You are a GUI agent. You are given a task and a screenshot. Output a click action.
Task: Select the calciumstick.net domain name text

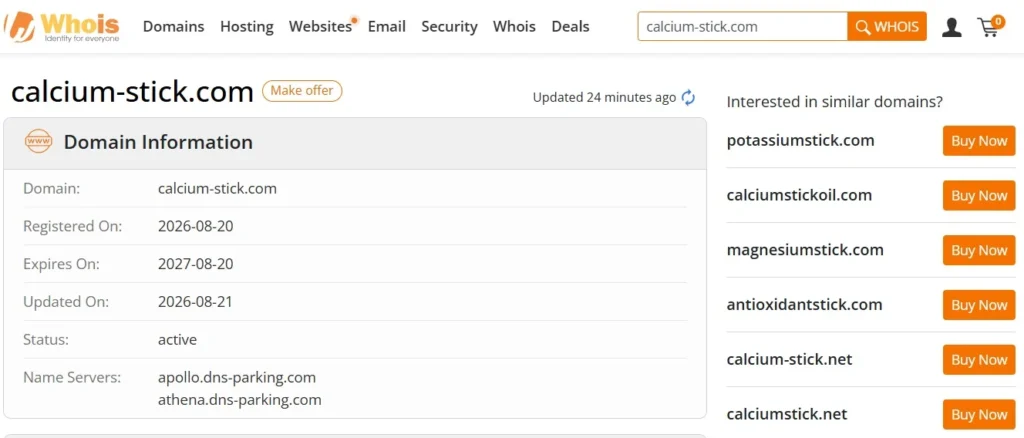pos(787,414)
